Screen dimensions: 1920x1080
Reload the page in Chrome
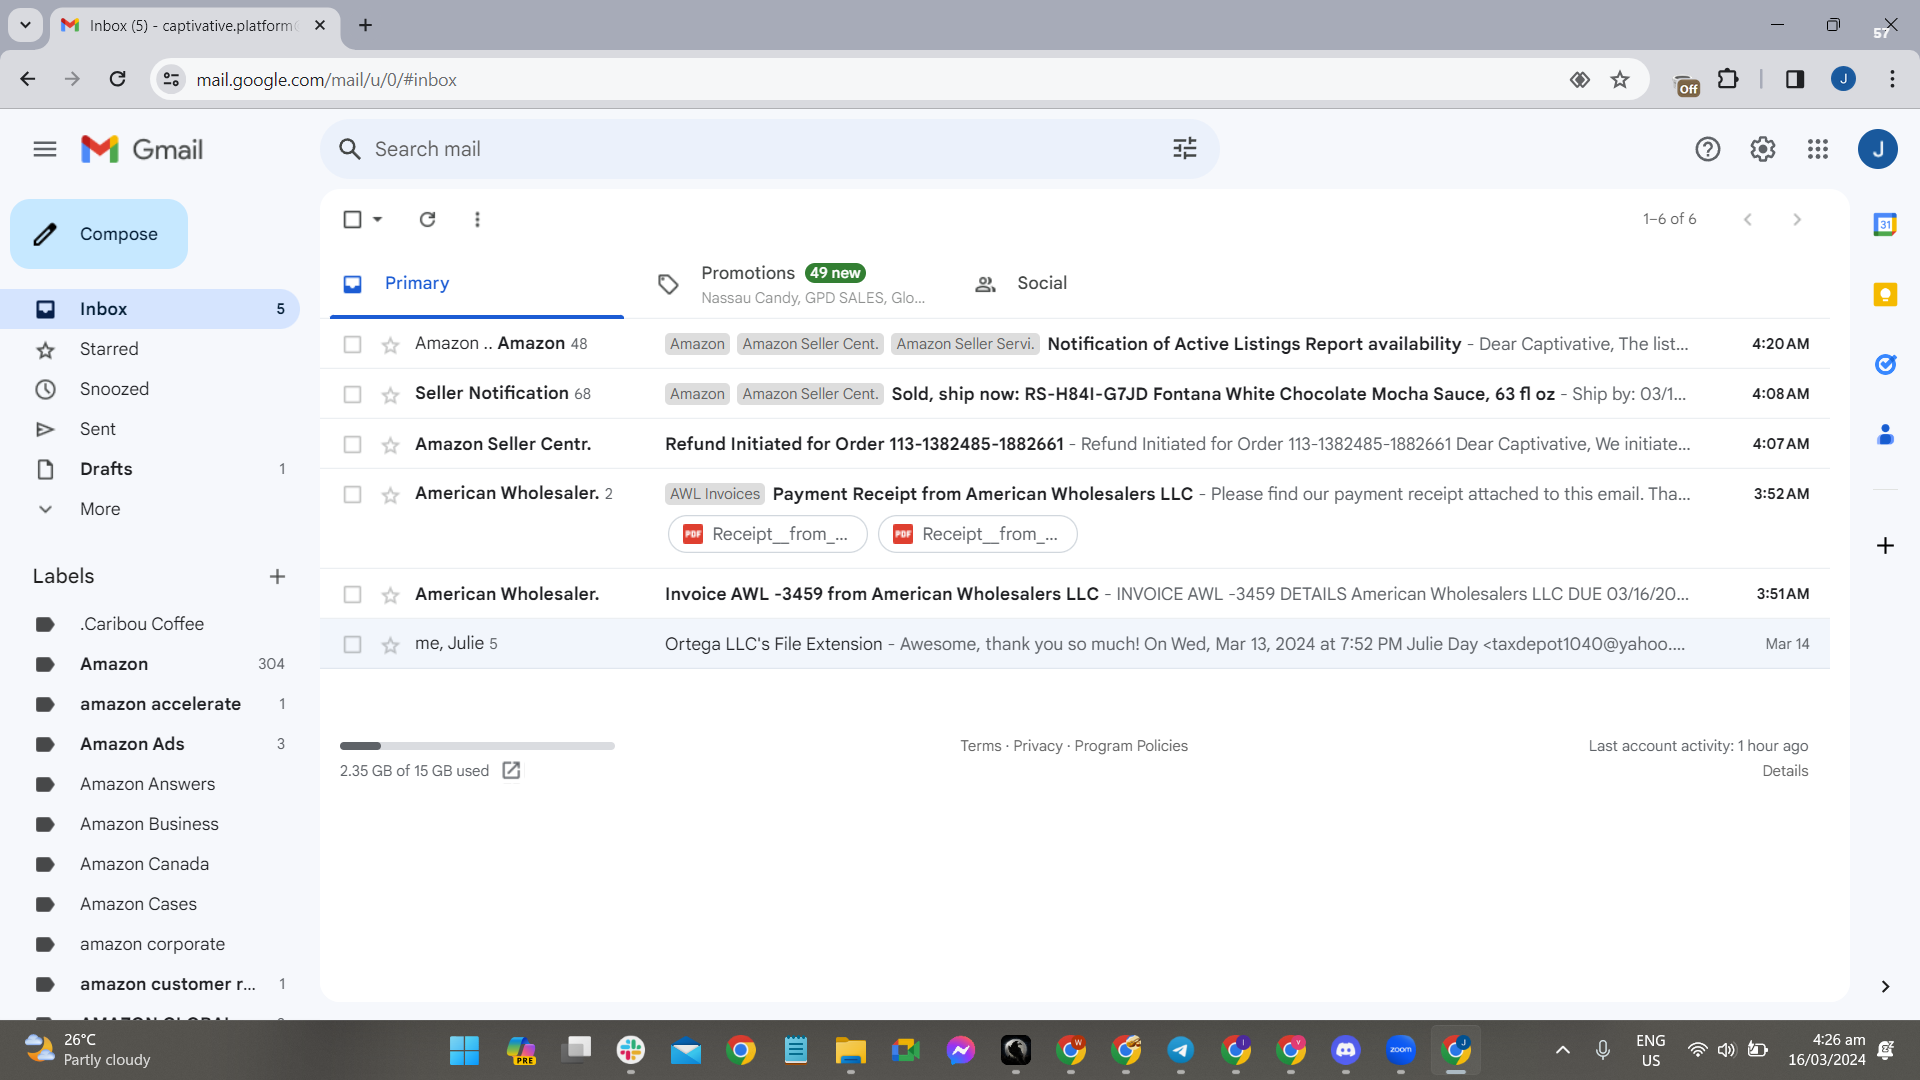click(117, 79)
